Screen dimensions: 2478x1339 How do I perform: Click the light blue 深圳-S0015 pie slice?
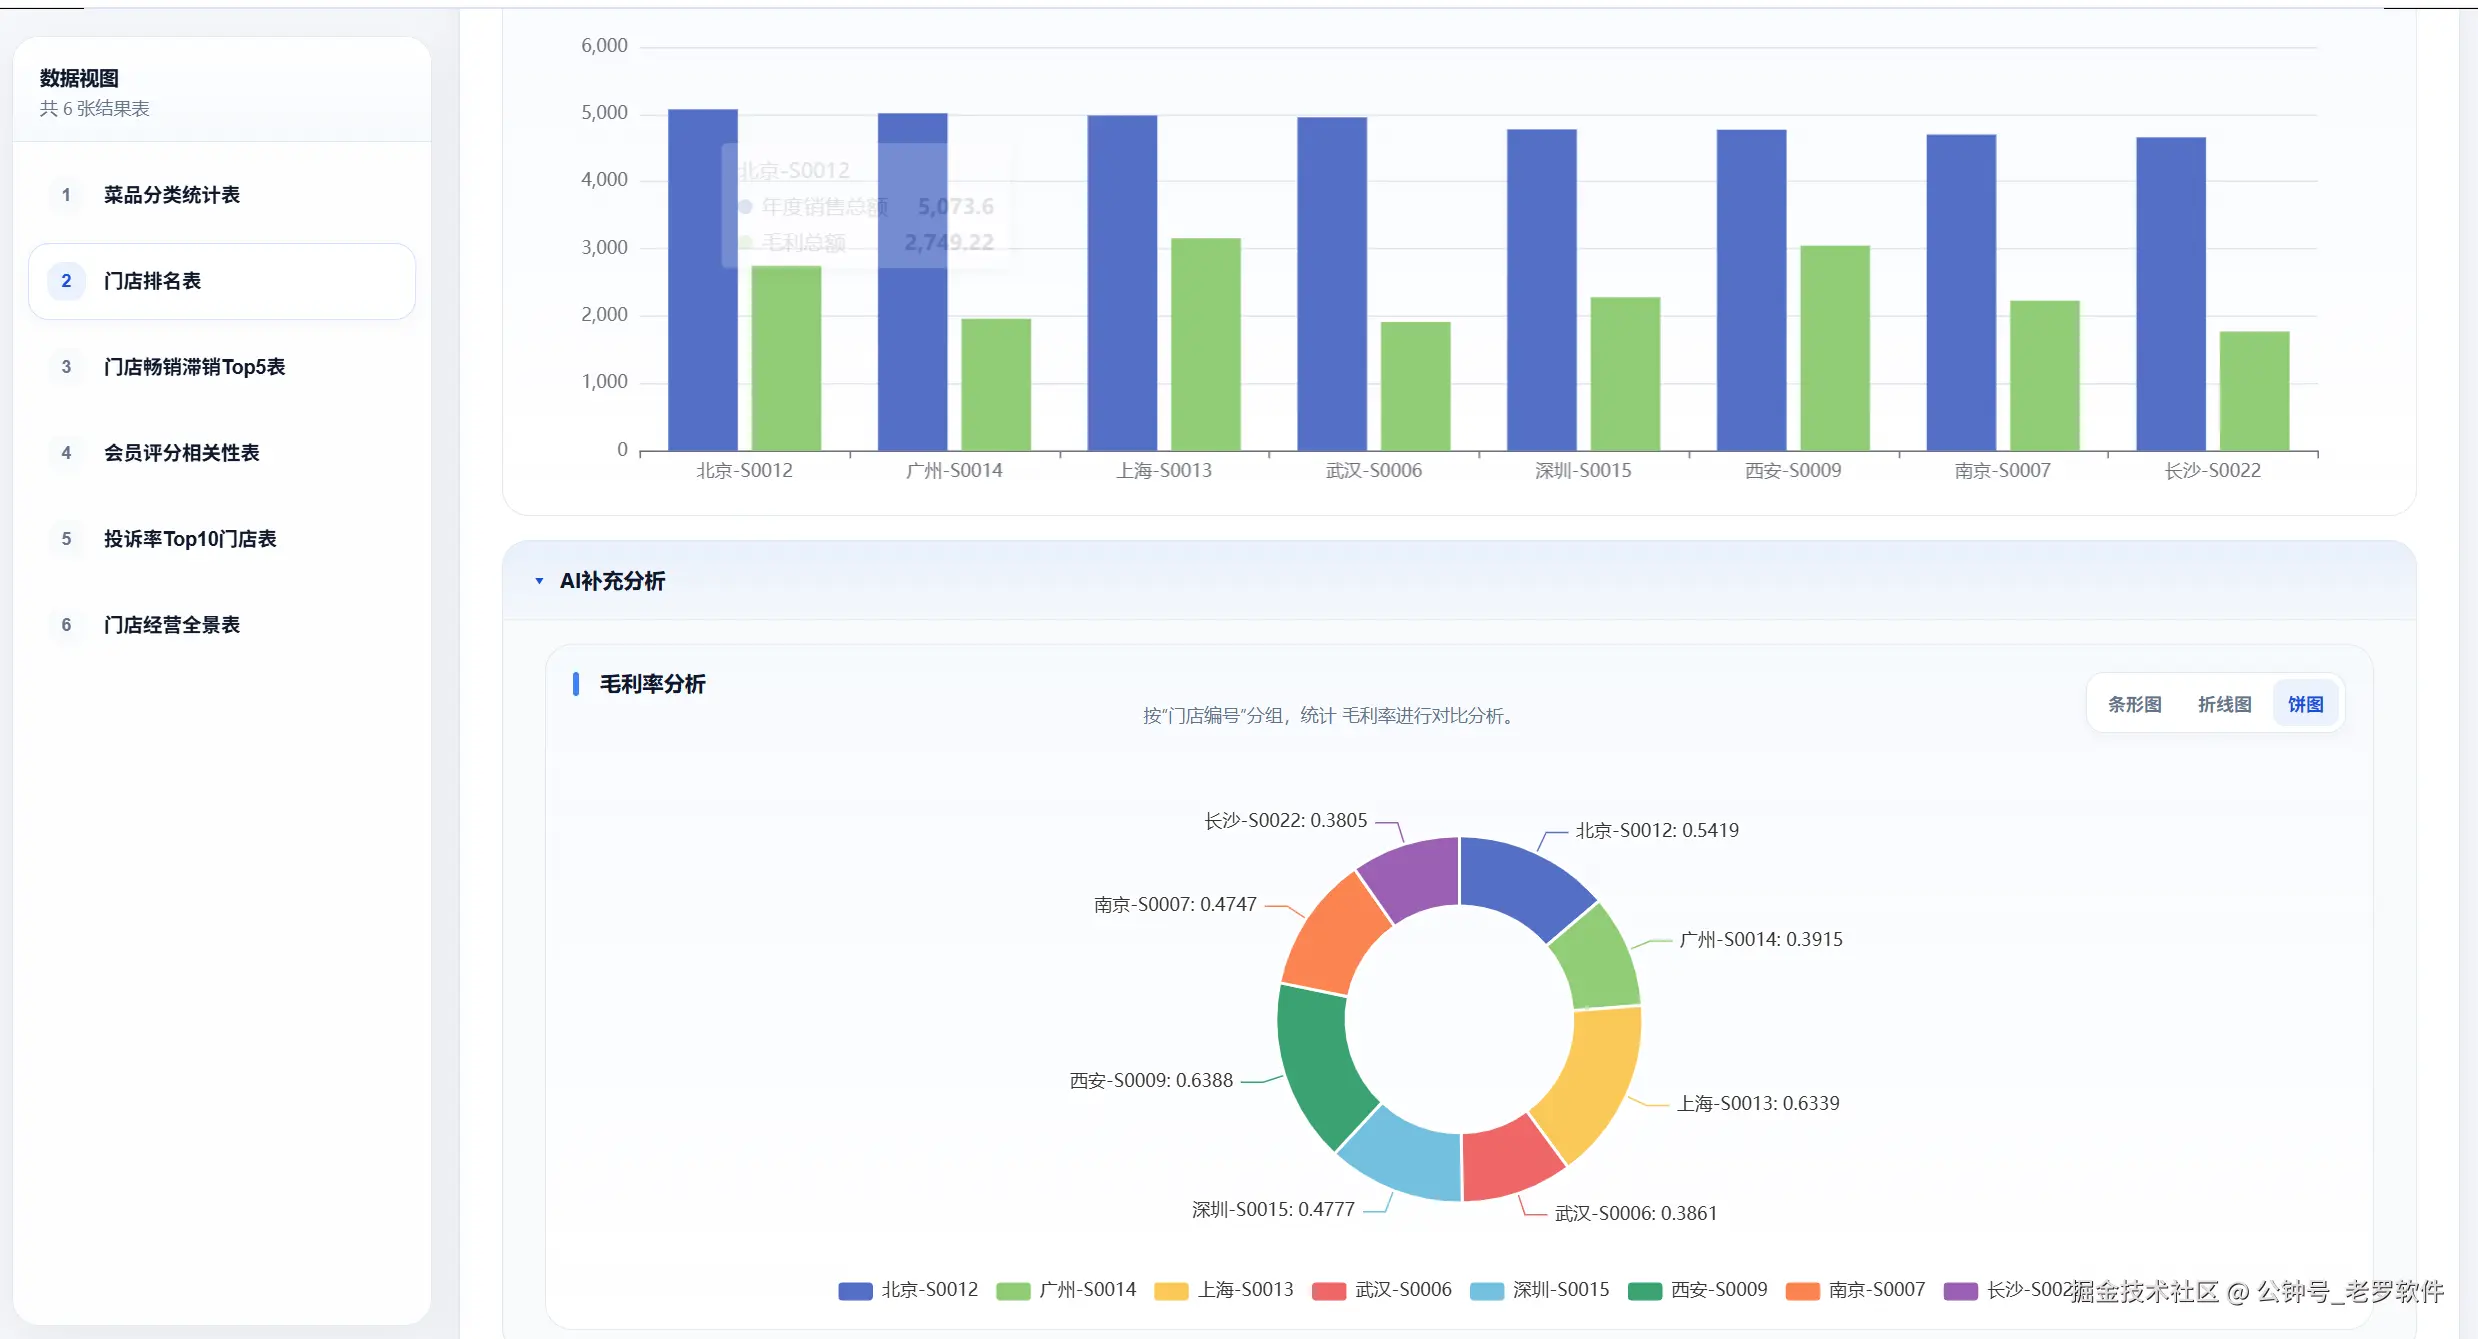(x=1404, y=1157)
